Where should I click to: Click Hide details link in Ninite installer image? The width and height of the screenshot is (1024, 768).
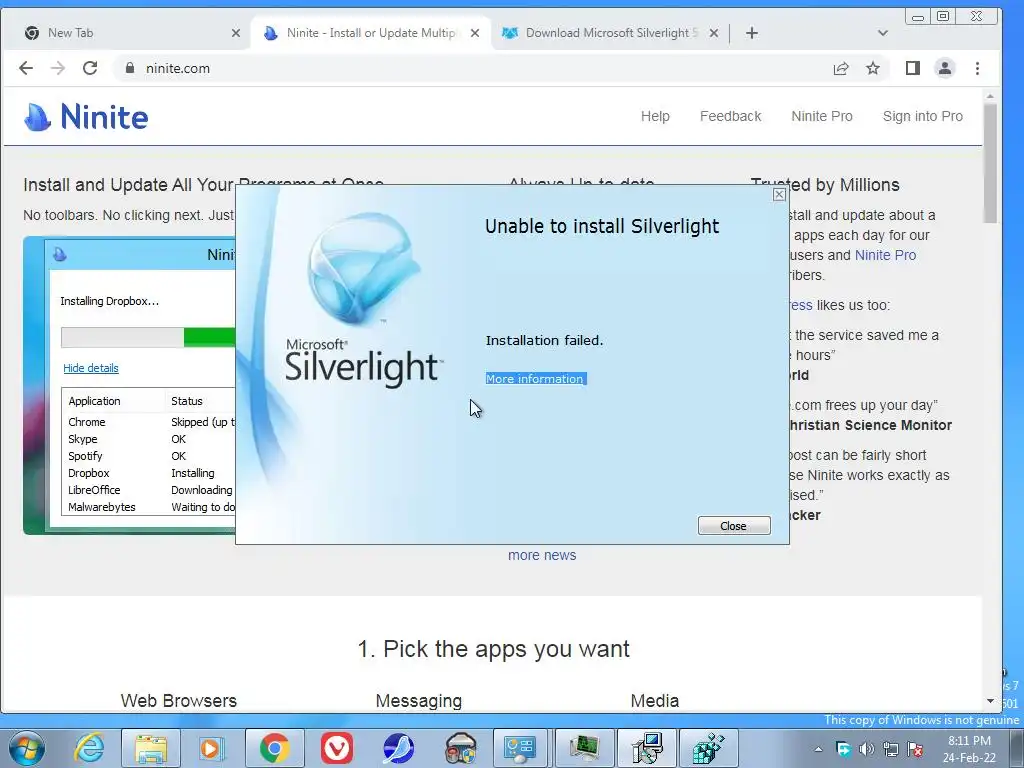click(91, 368)
